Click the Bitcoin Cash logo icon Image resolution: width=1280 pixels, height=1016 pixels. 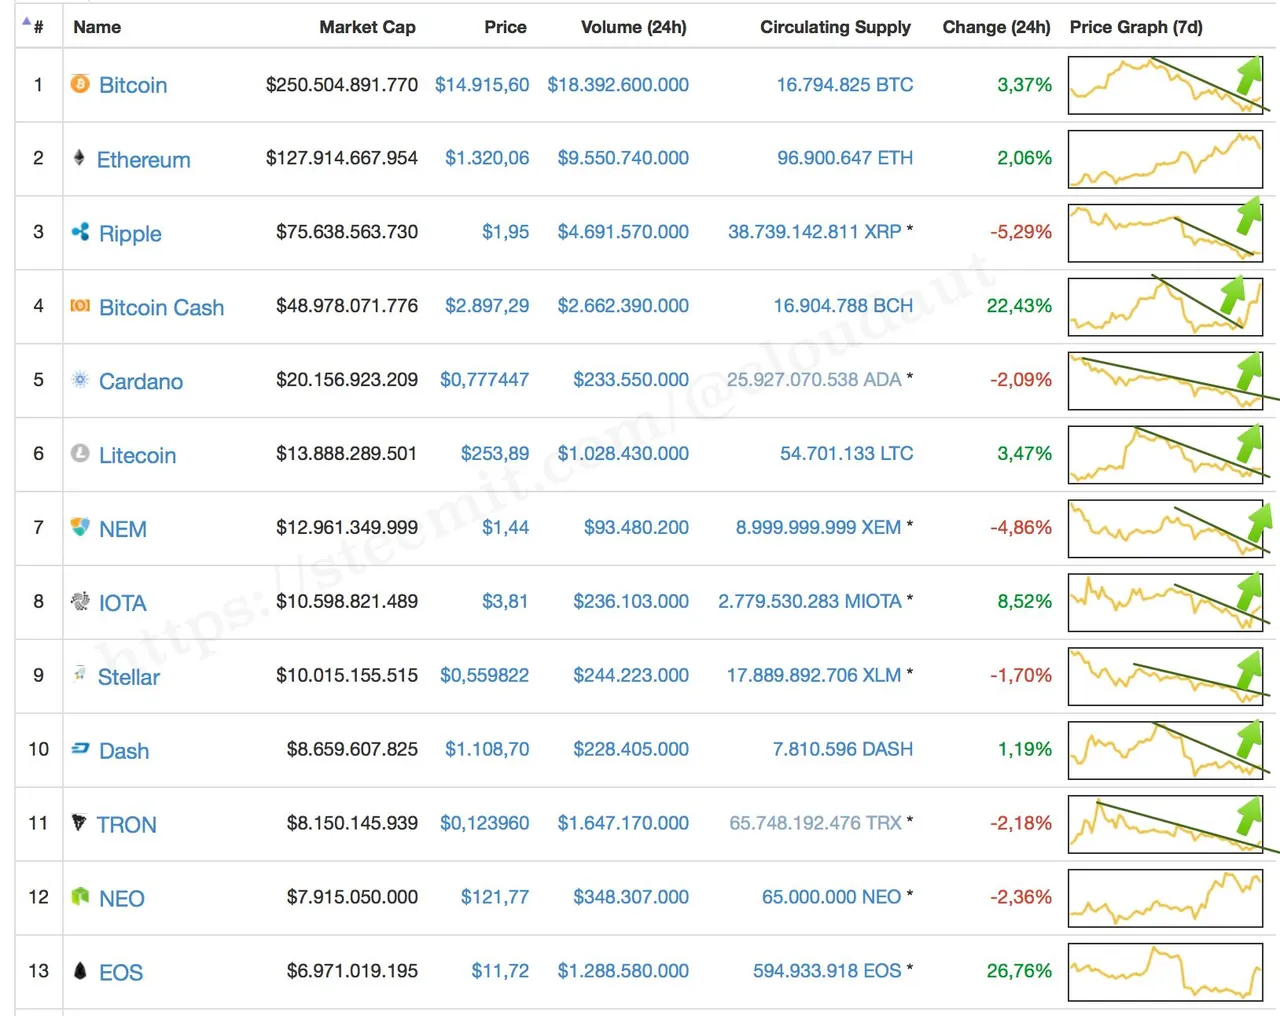[80, 305]
